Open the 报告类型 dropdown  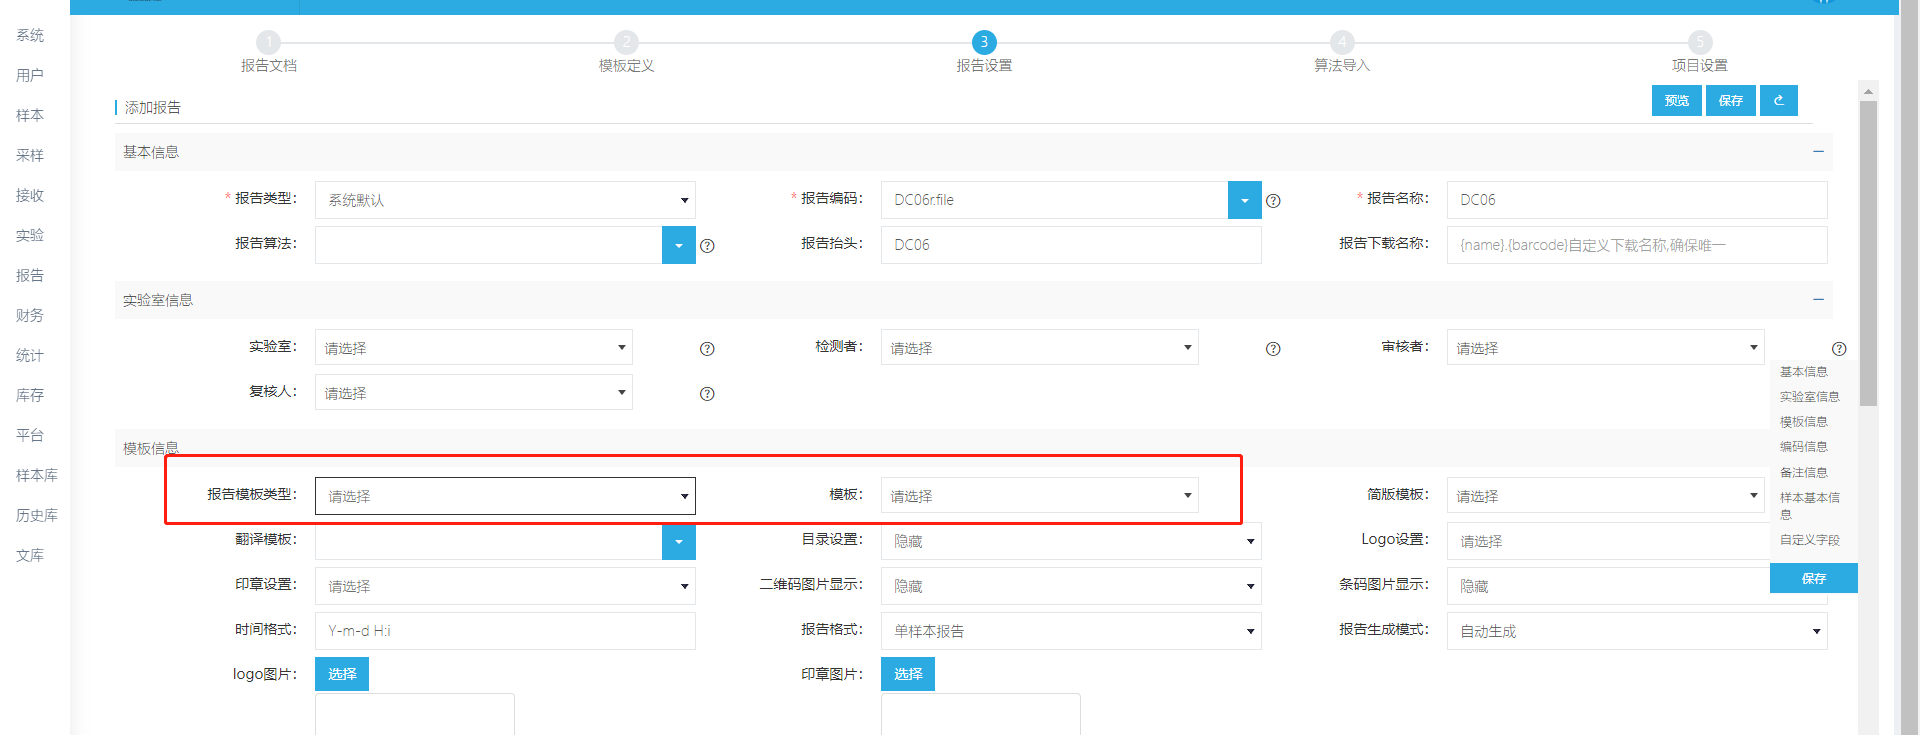(x=505, y=200)
